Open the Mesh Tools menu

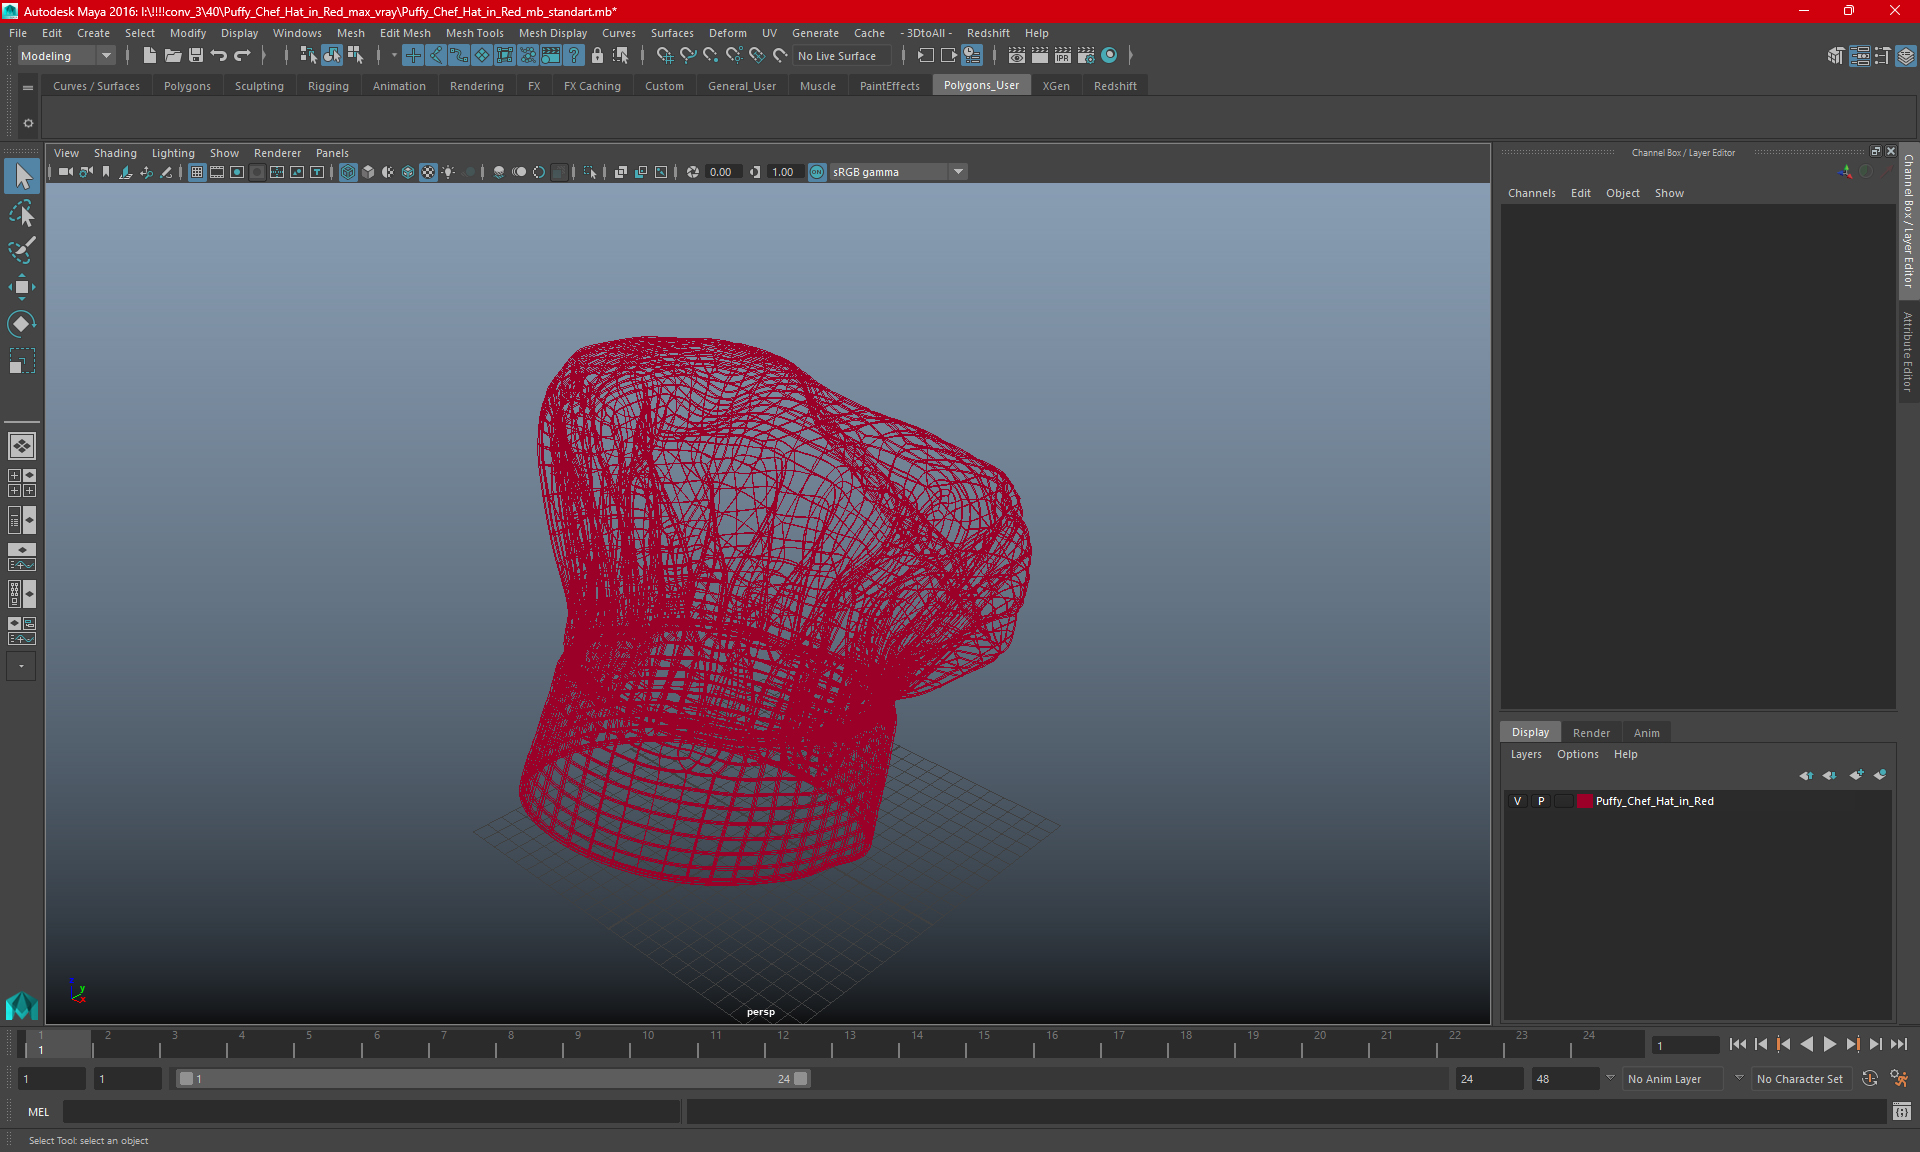(474, 33)
